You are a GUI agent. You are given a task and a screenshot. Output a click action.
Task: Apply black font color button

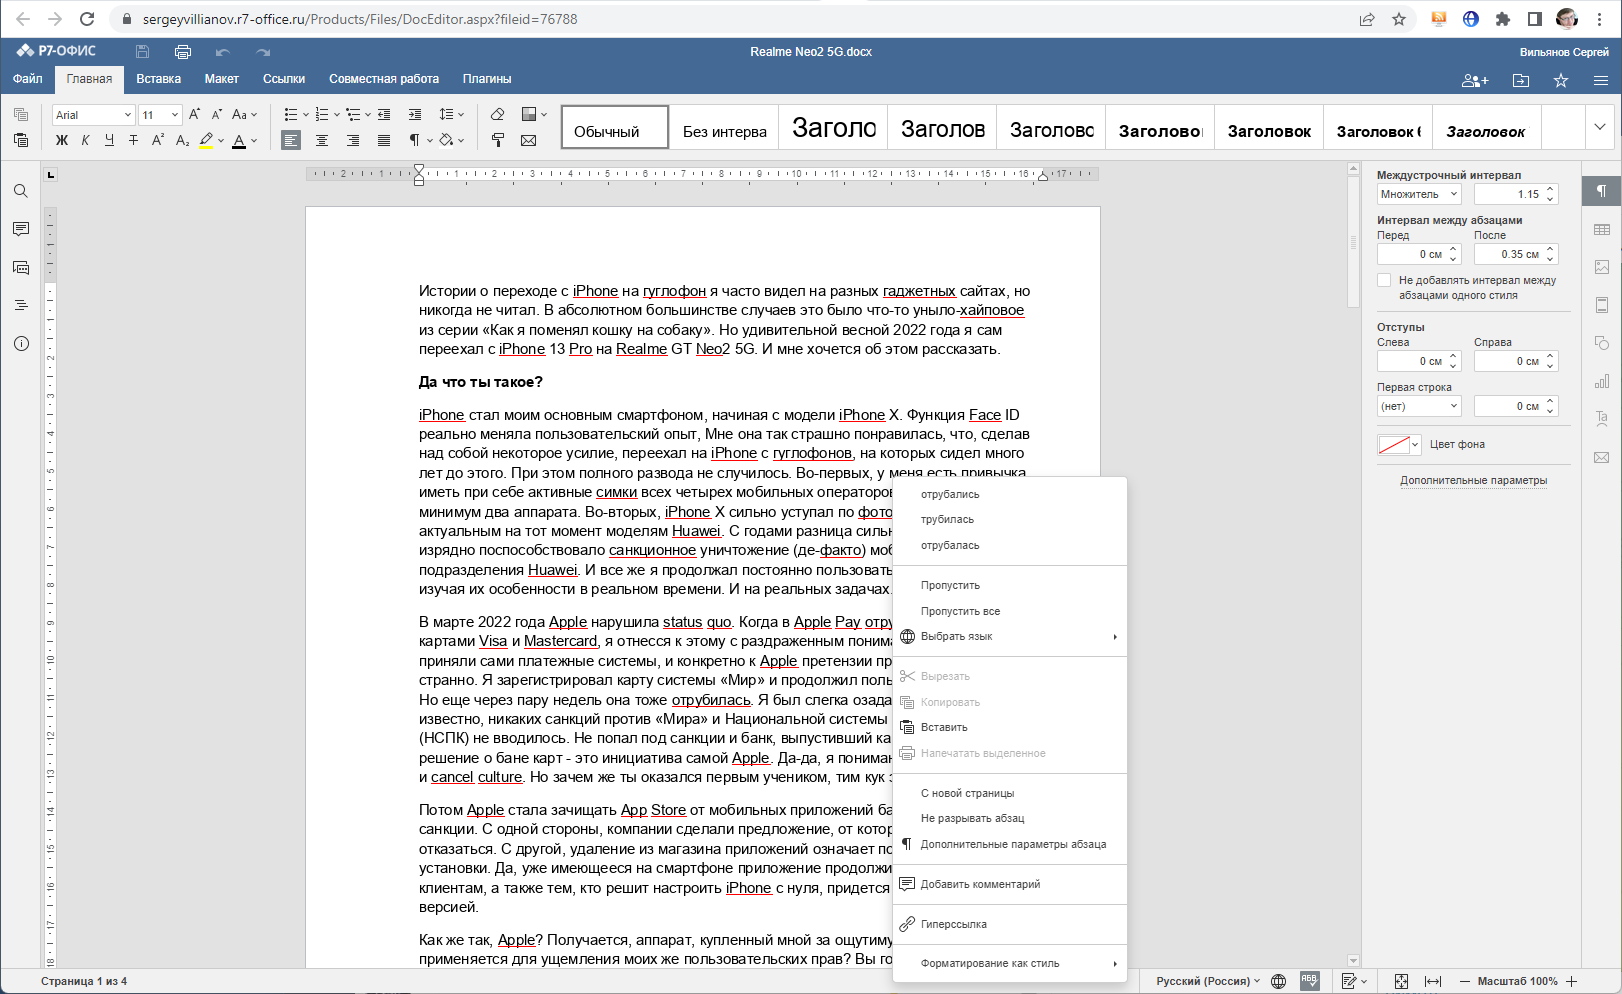pos(239,141)
